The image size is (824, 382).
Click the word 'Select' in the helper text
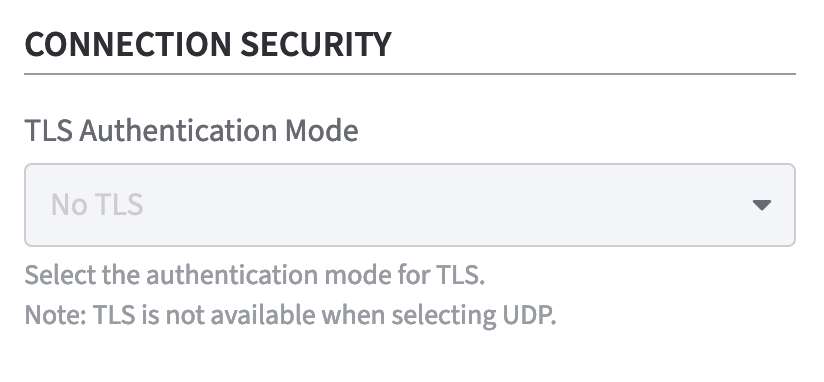(x=60, y=275)
